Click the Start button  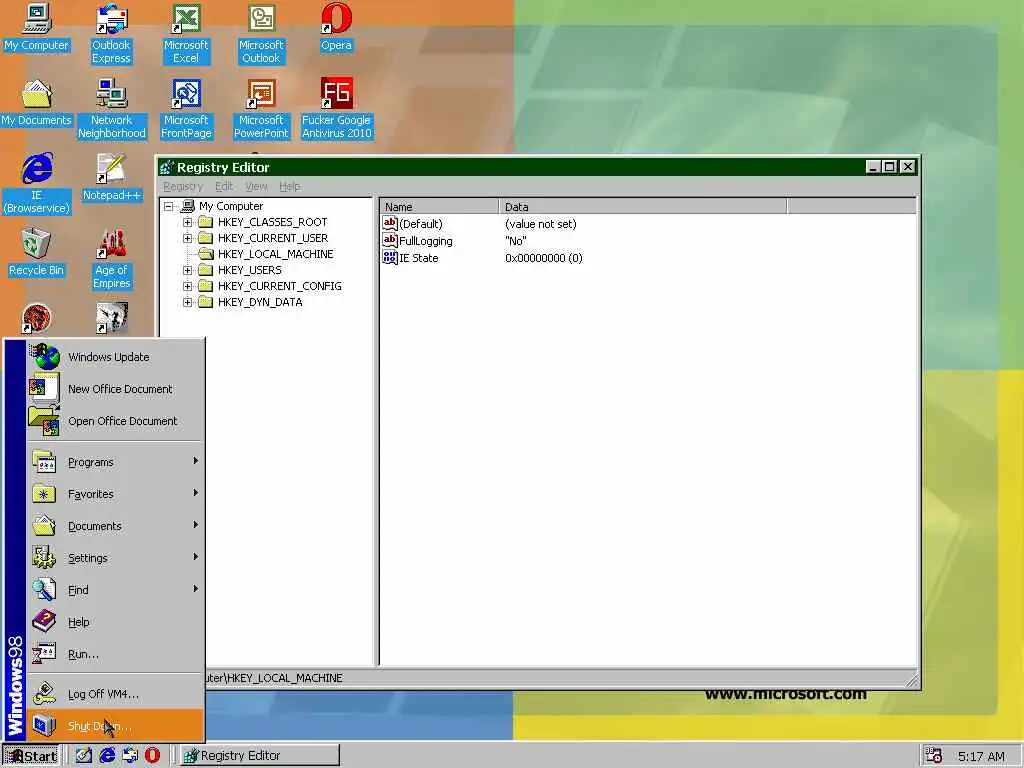(x=31, y=756)
